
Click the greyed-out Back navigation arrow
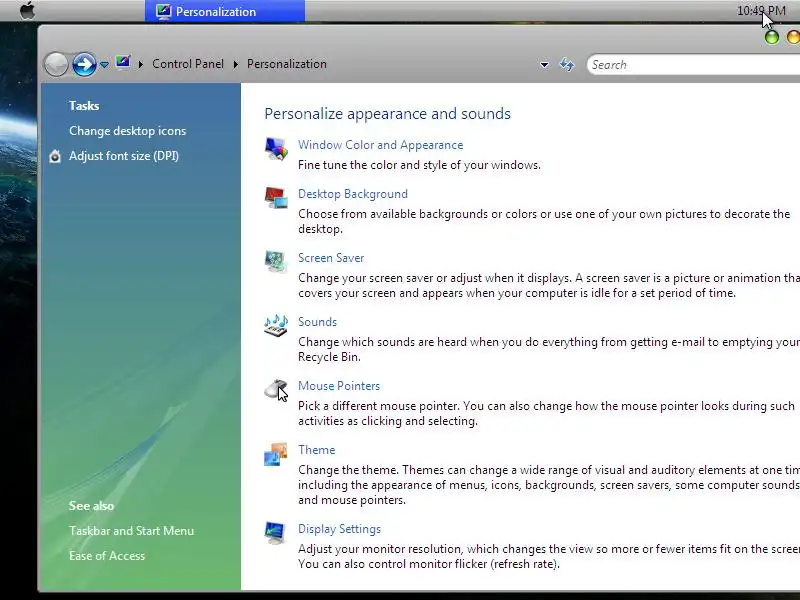[56, 64]
